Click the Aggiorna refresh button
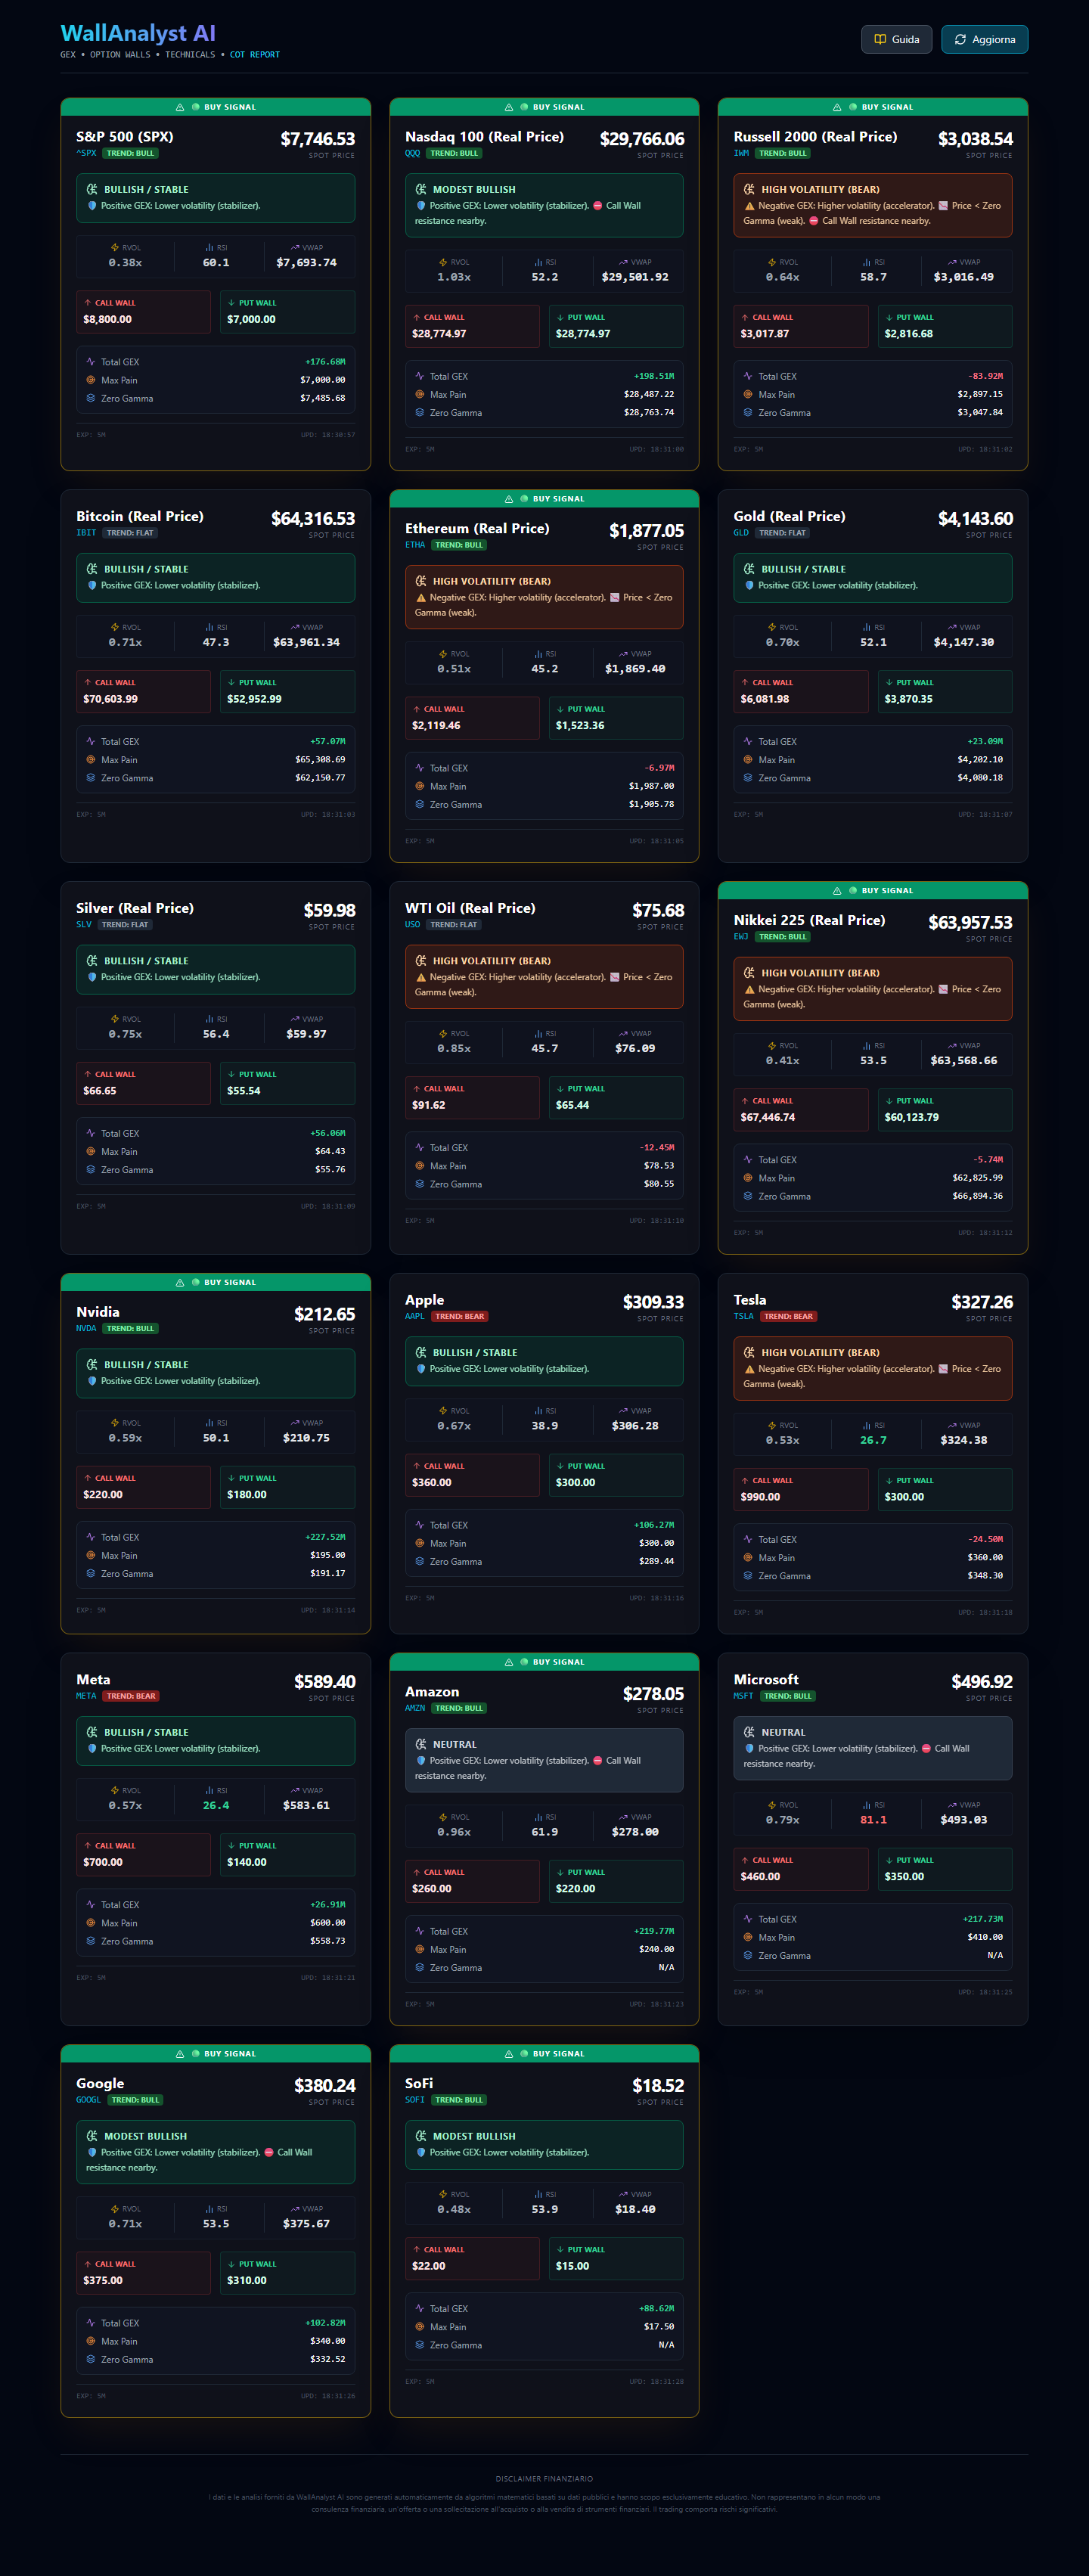This screenshot has width=1089, height=2576. 984,39
